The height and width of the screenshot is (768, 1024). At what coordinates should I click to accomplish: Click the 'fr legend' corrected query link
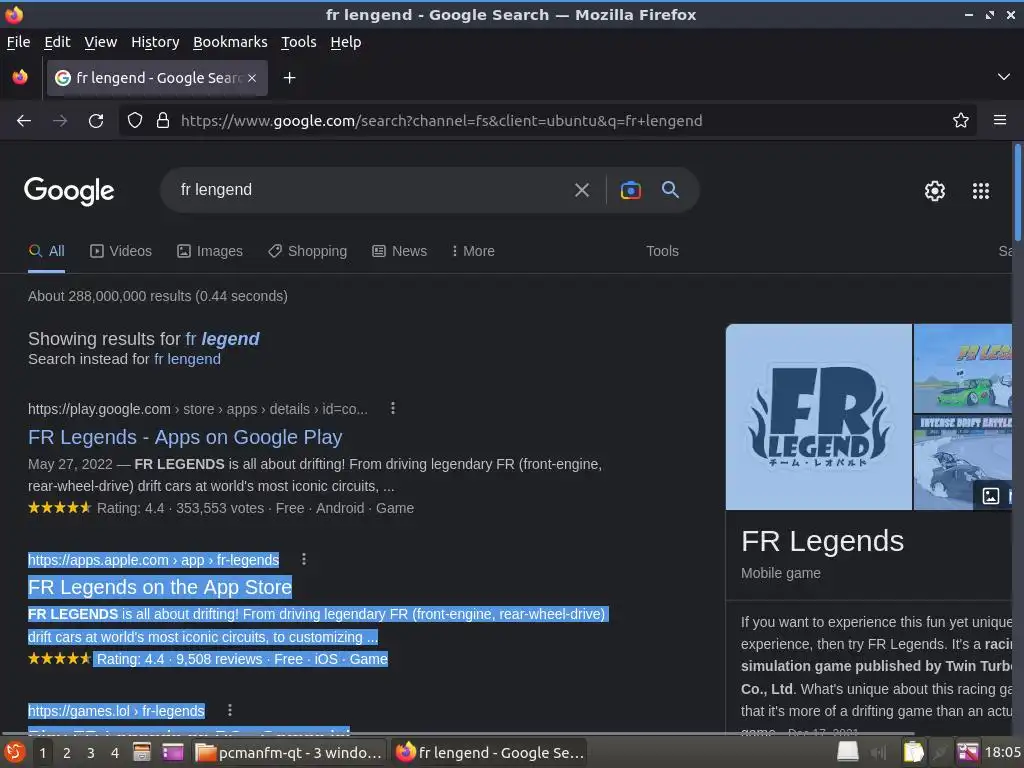pyautogui.click(x=222, y=339)
